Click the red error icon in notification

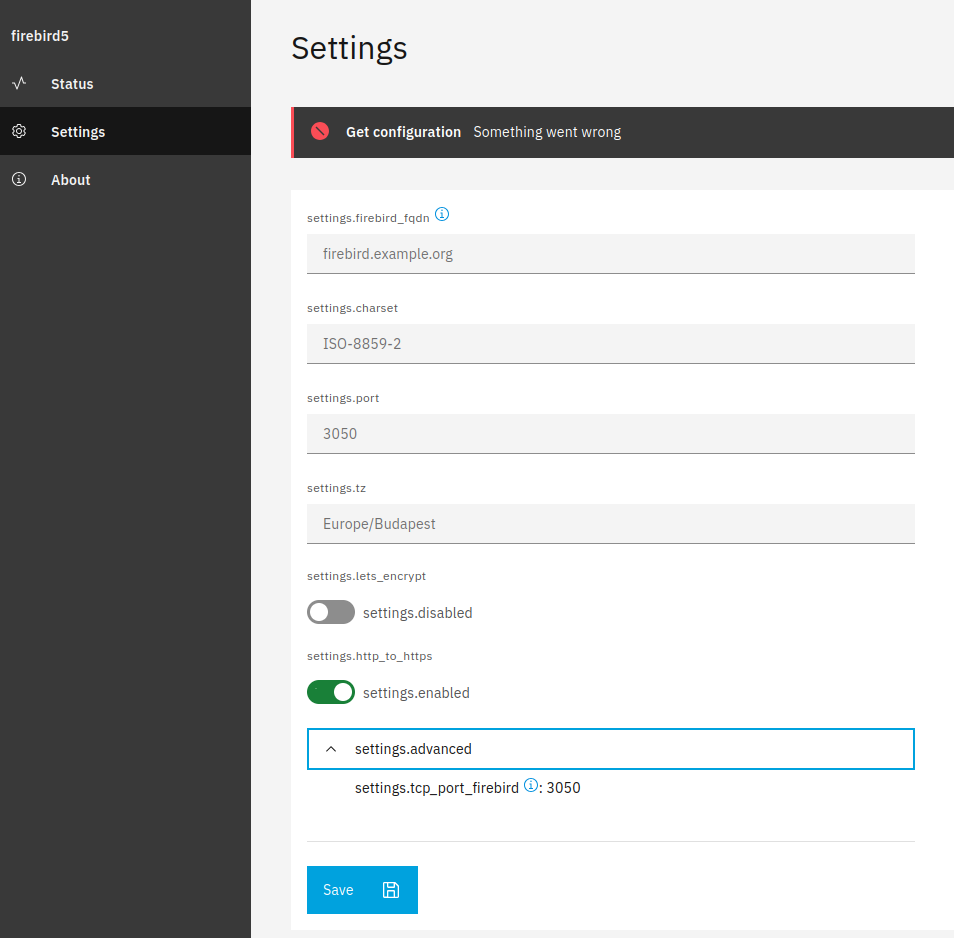[320, 131]
